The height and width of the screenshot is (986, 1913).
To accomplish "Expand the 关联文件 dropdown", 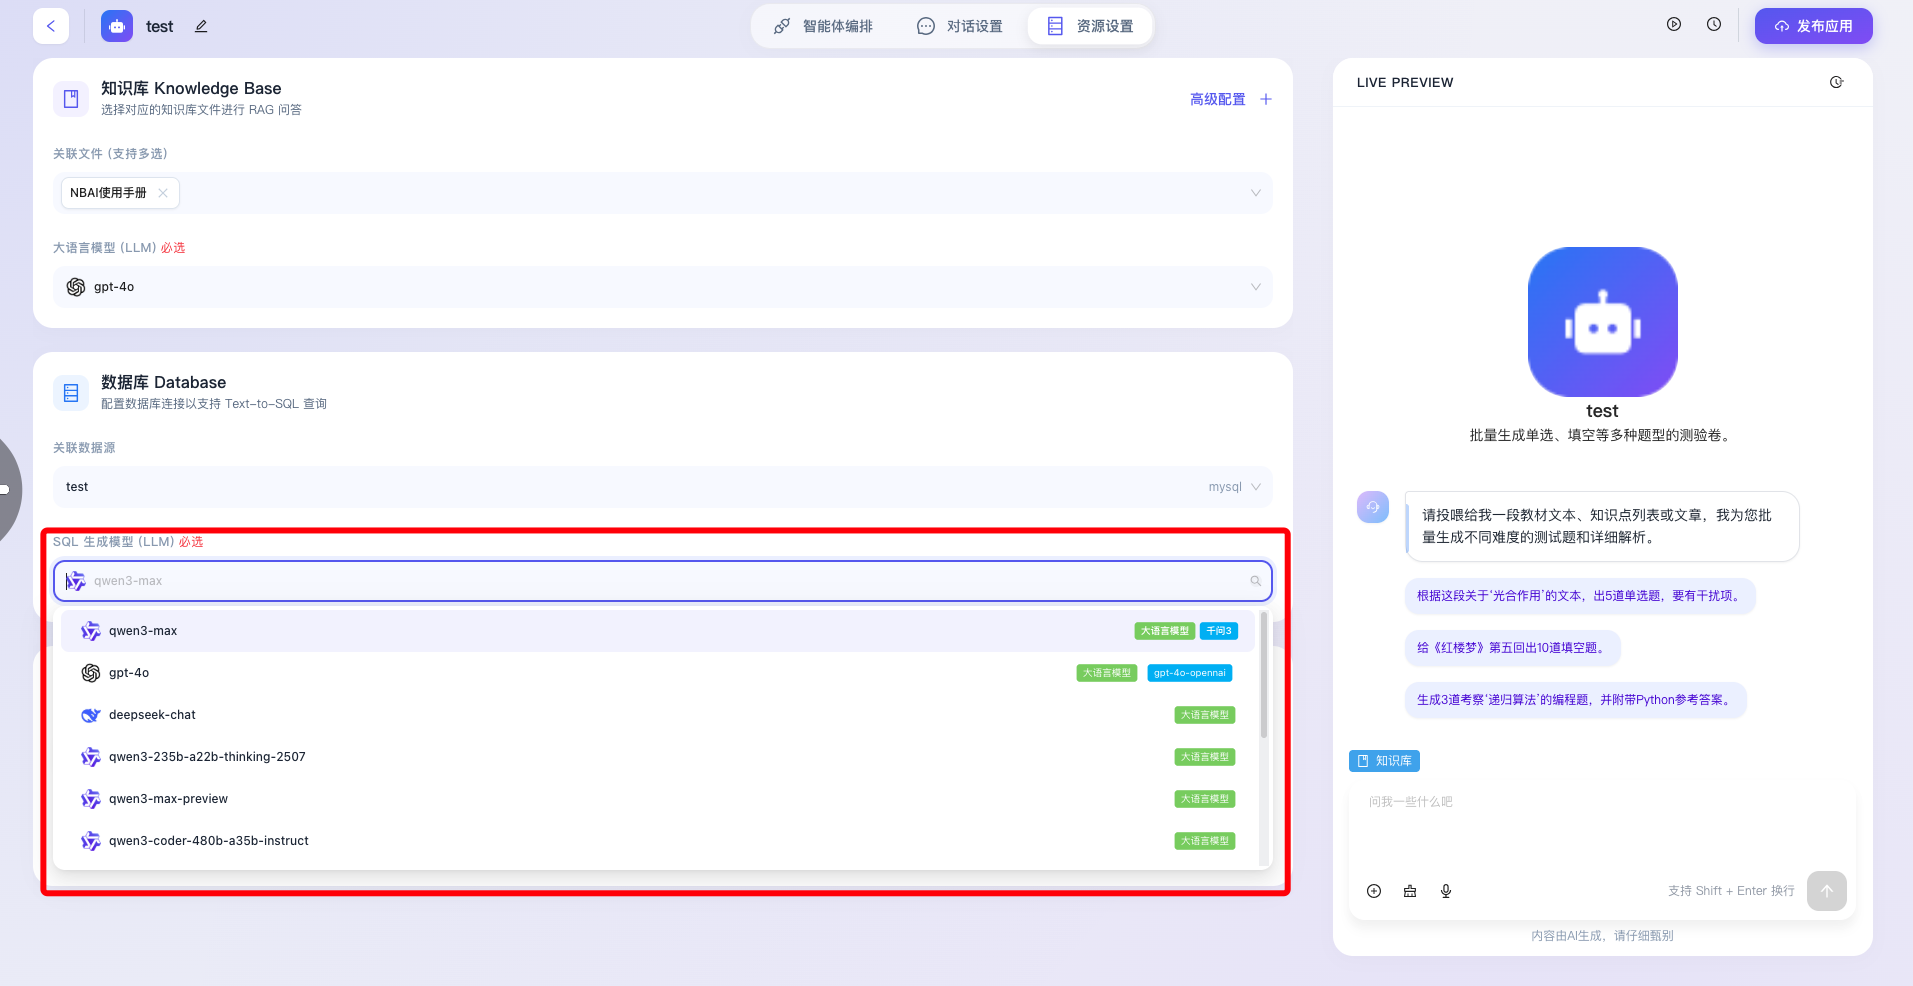I will (x=1255, y=193).
